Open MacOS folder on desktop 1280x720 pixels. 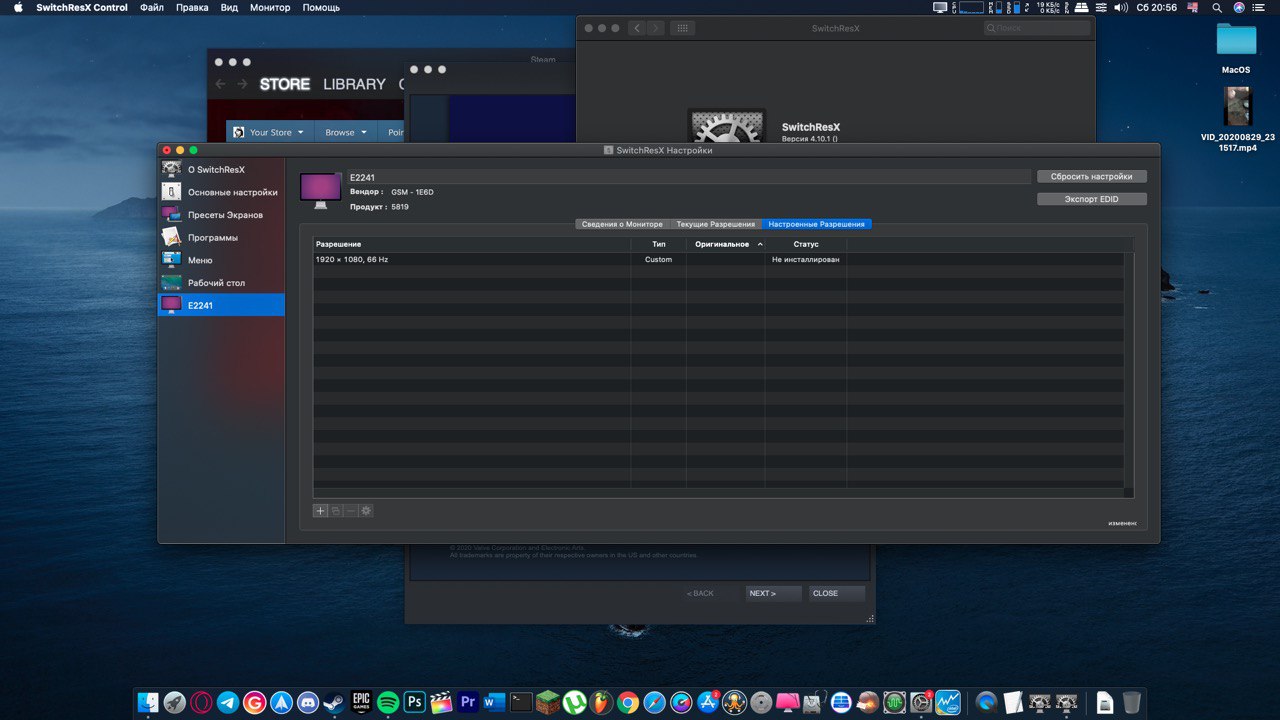click(x=1236, y=47)
